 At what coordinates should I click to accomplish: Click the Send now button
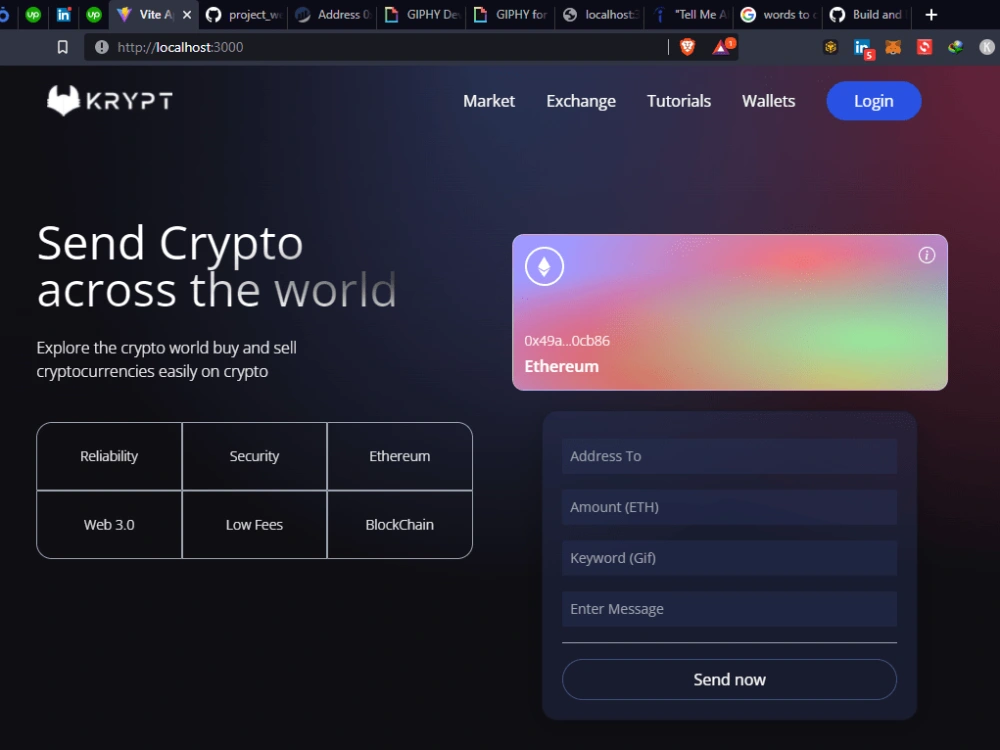[729, 679]
